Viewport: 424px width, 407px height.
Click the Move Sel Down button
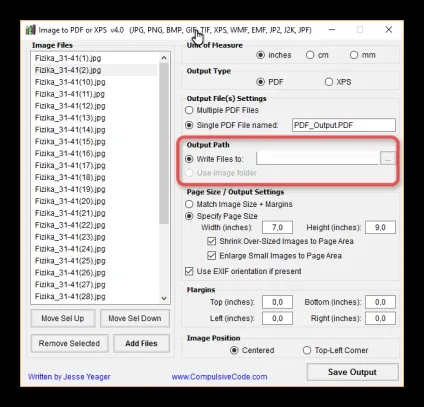point(135,318)
